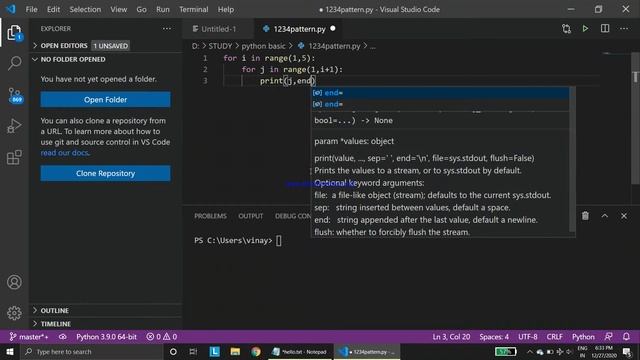The image size is (640, 360).
Task: Split the editor to the right
Action: point(605,29)
